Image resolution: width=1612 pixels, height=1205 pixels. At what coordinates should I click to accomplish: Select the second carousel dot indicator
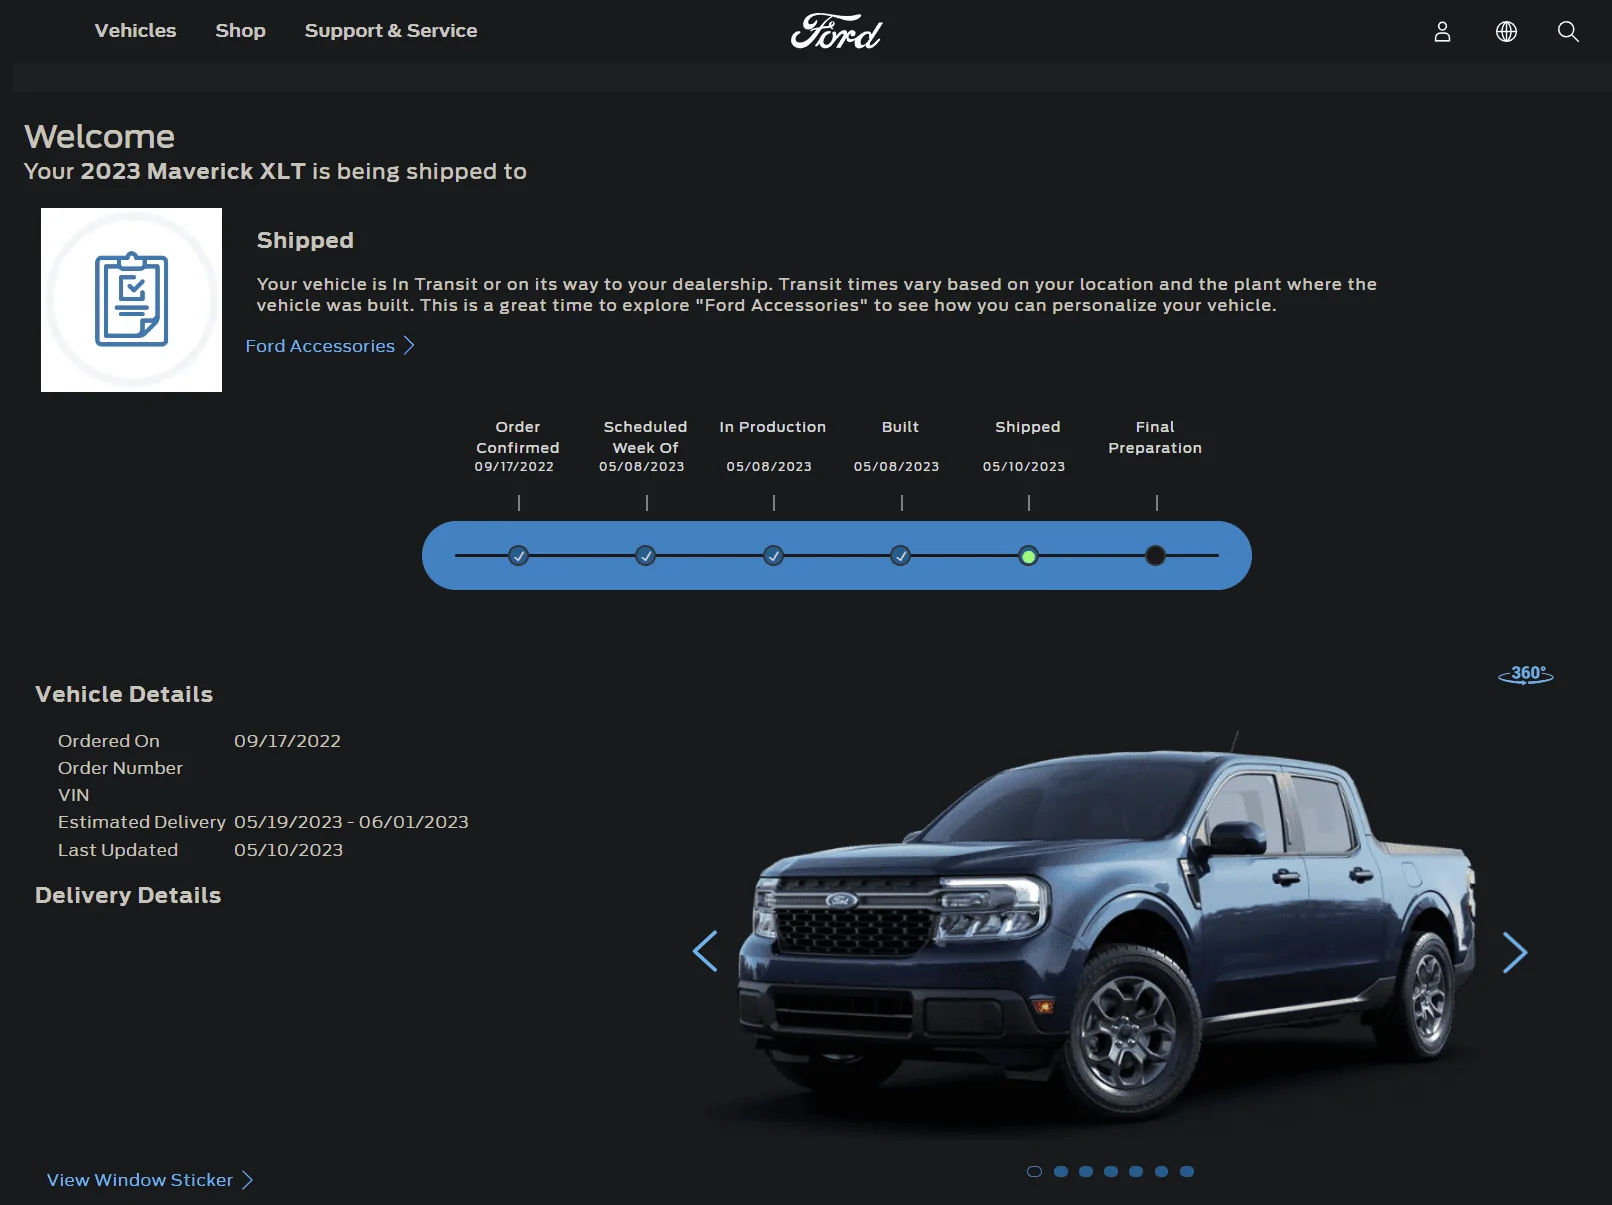1061,1172
